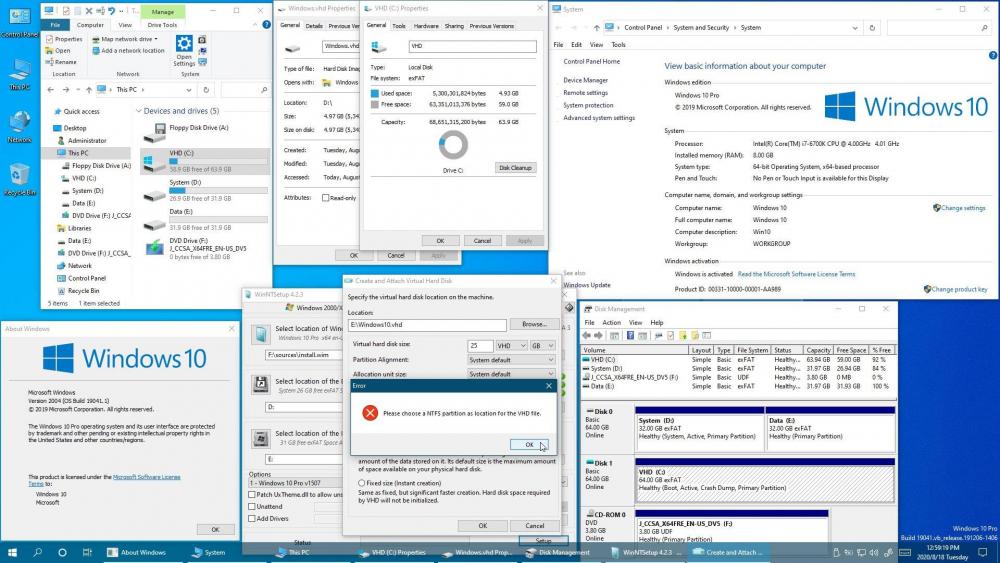Open the Change product key link
Viewport: 1000px width, 563px height.
point(958,289)
